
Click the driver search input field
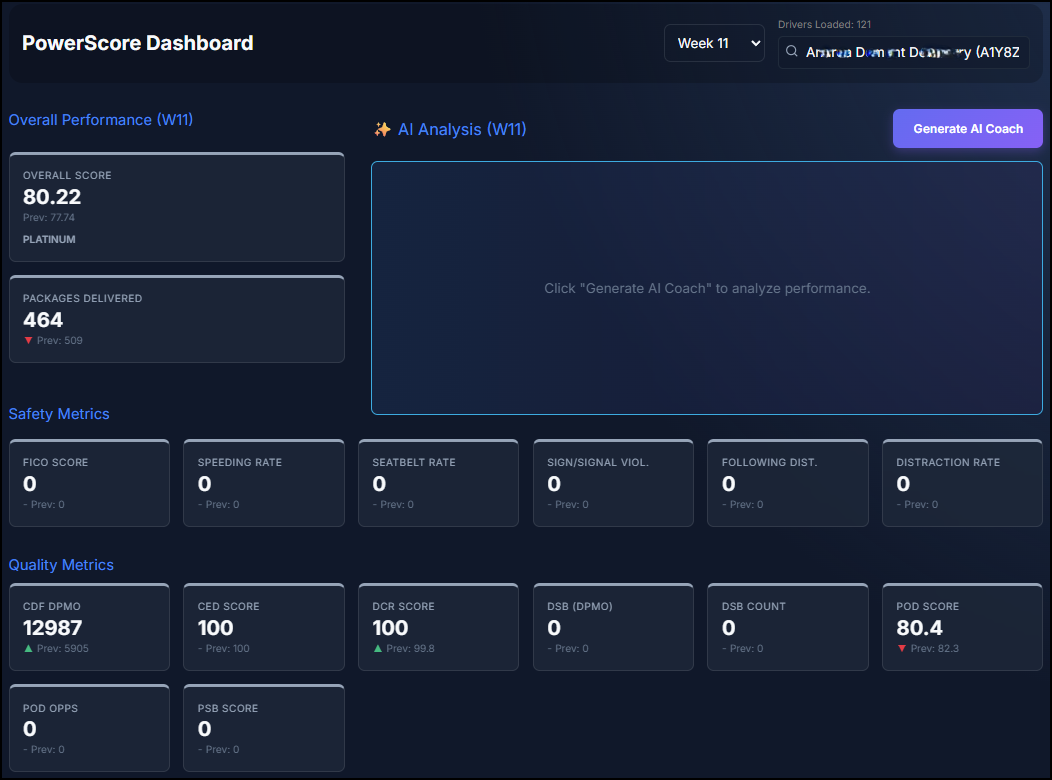903,52
